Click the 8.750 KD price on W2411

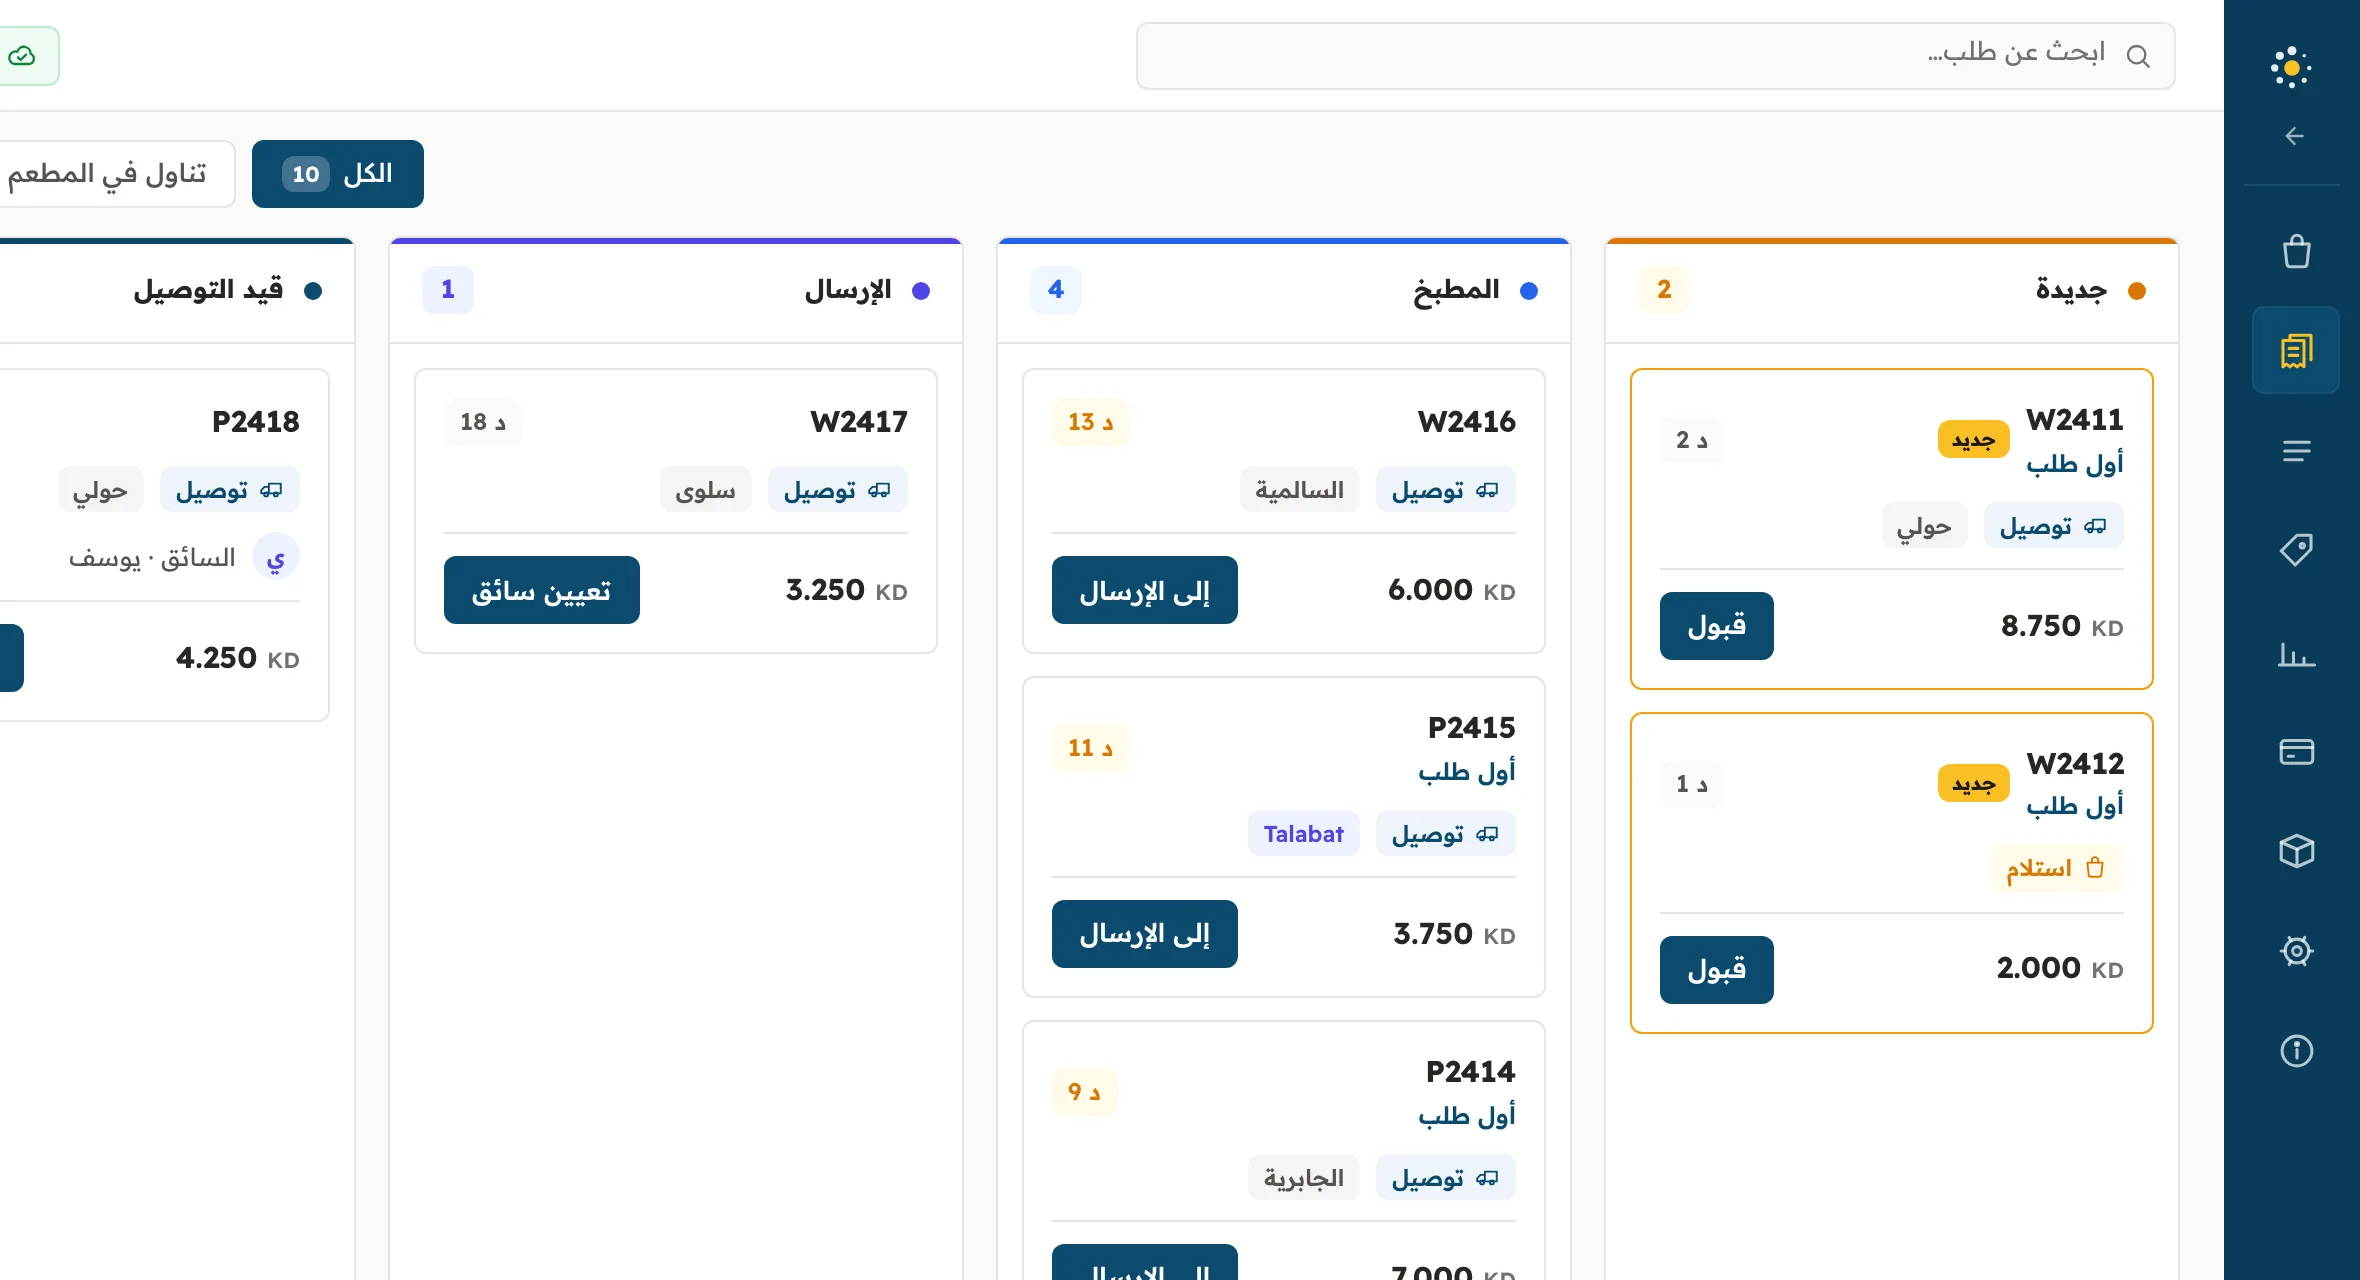tap(2062, 626)
